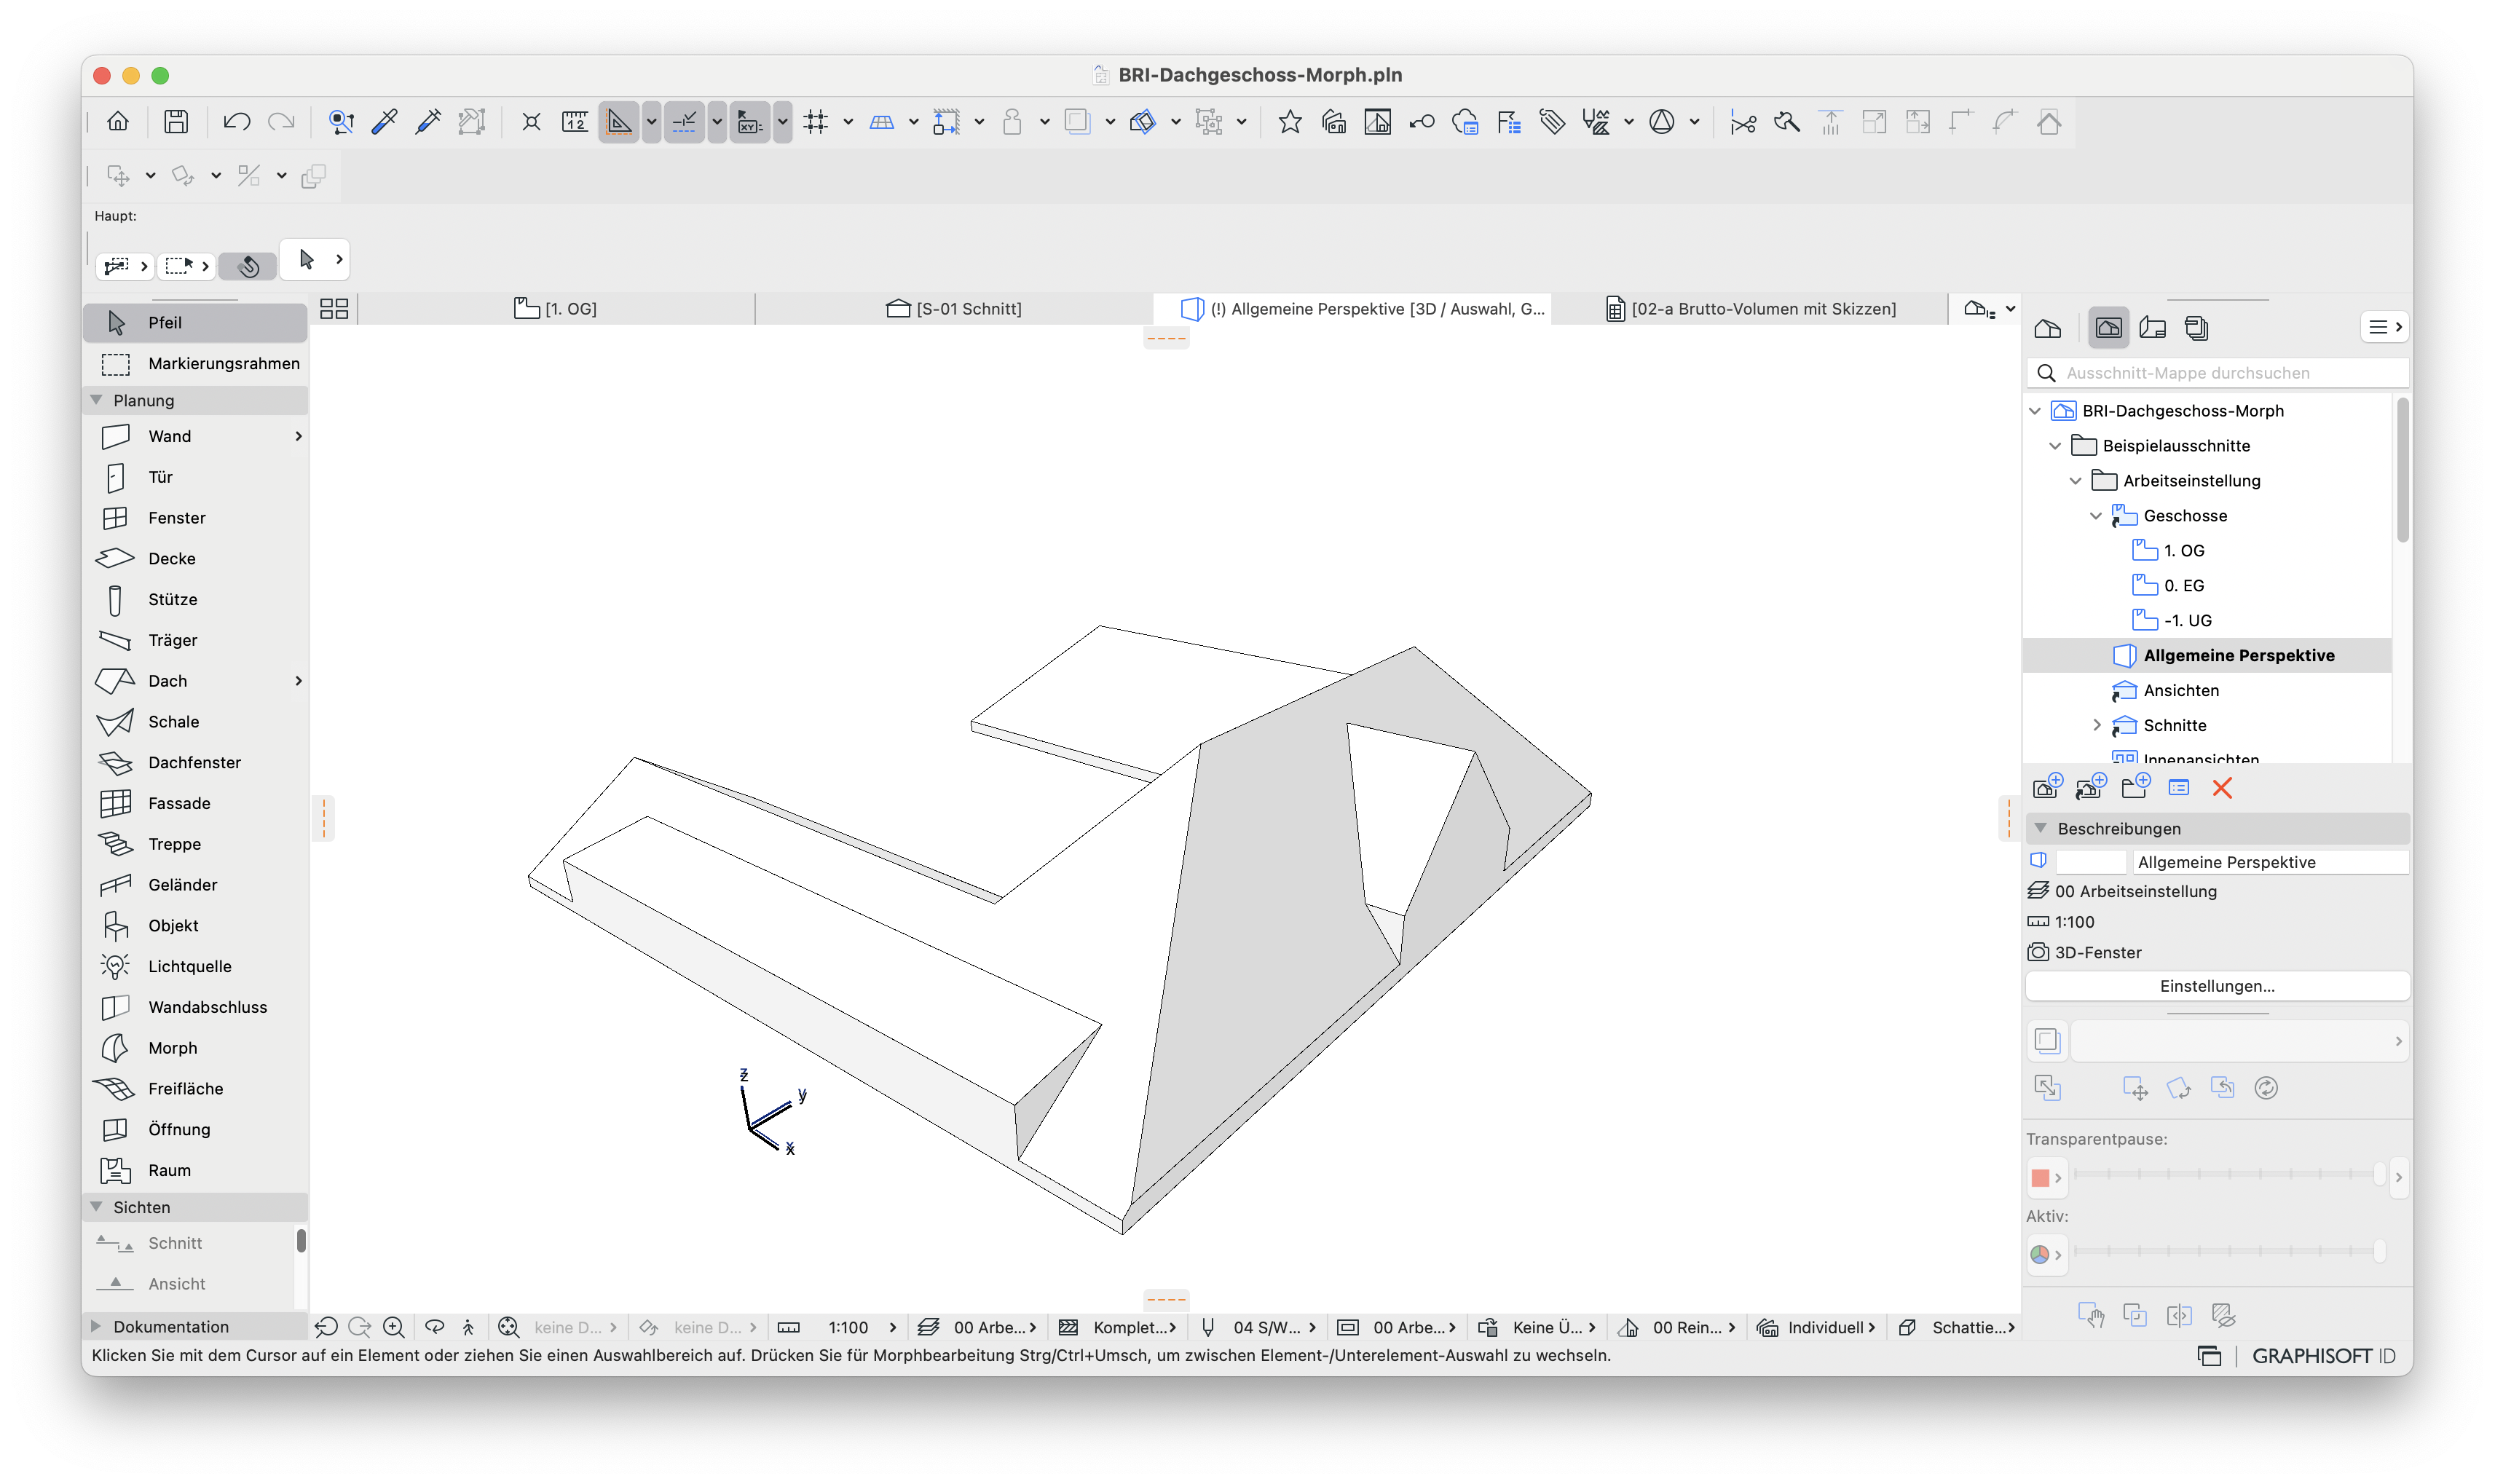Screen dimensions: 2495x1484
Task: Collapse the Geschosse tree node
Action: click(2096, 516)
